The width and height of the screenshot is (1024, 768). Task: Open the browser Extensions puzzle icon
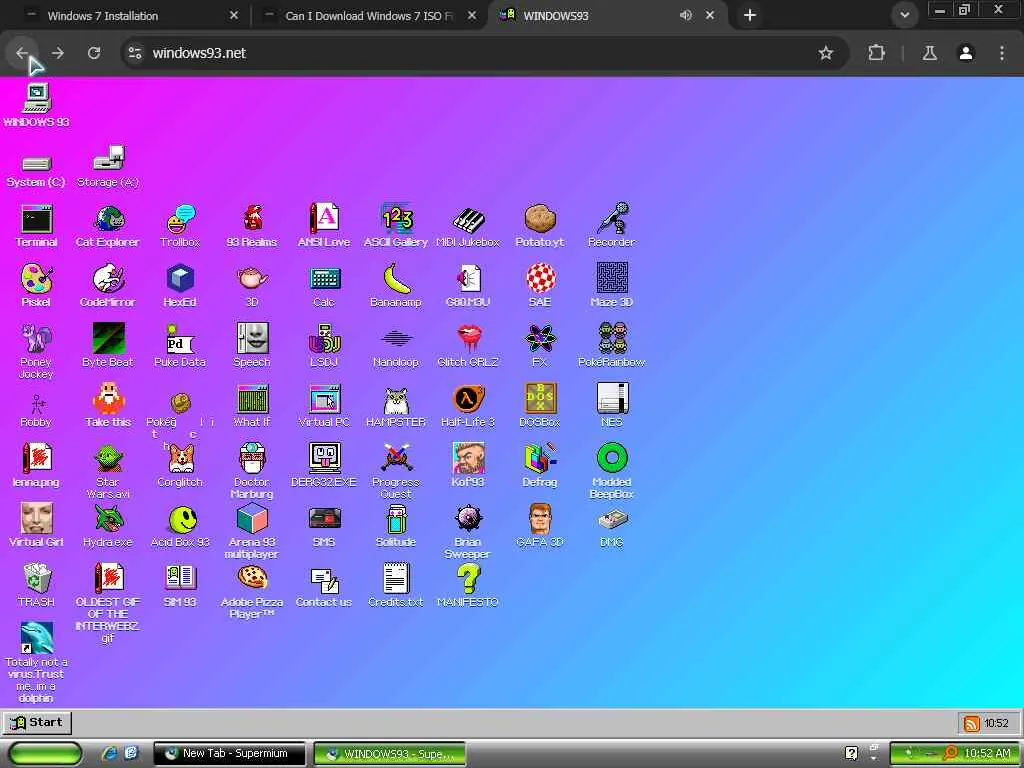876,53
